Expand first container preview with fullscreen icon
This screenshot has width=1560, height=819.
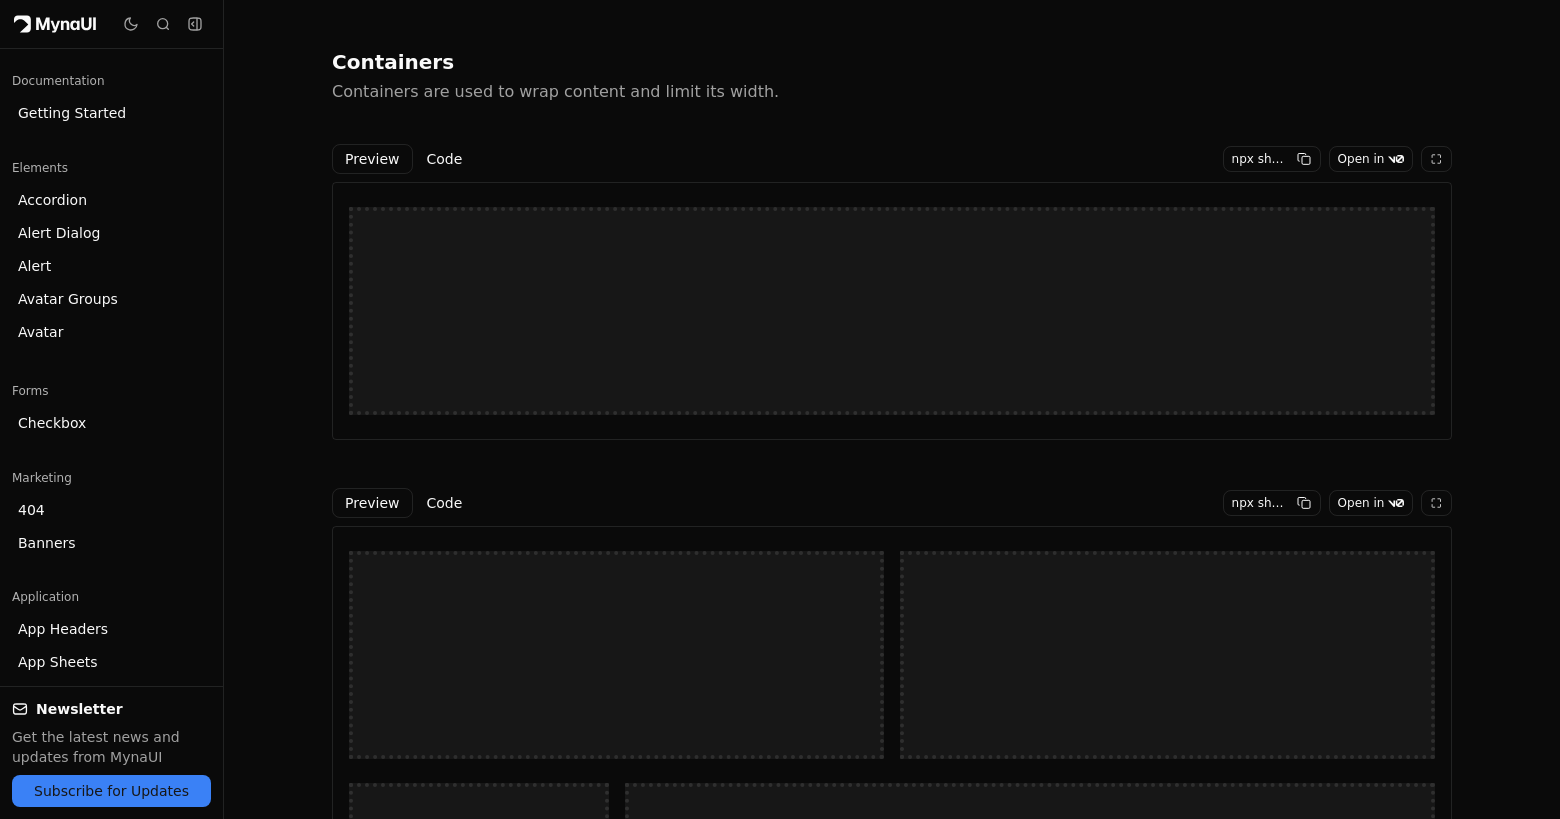1436,158
